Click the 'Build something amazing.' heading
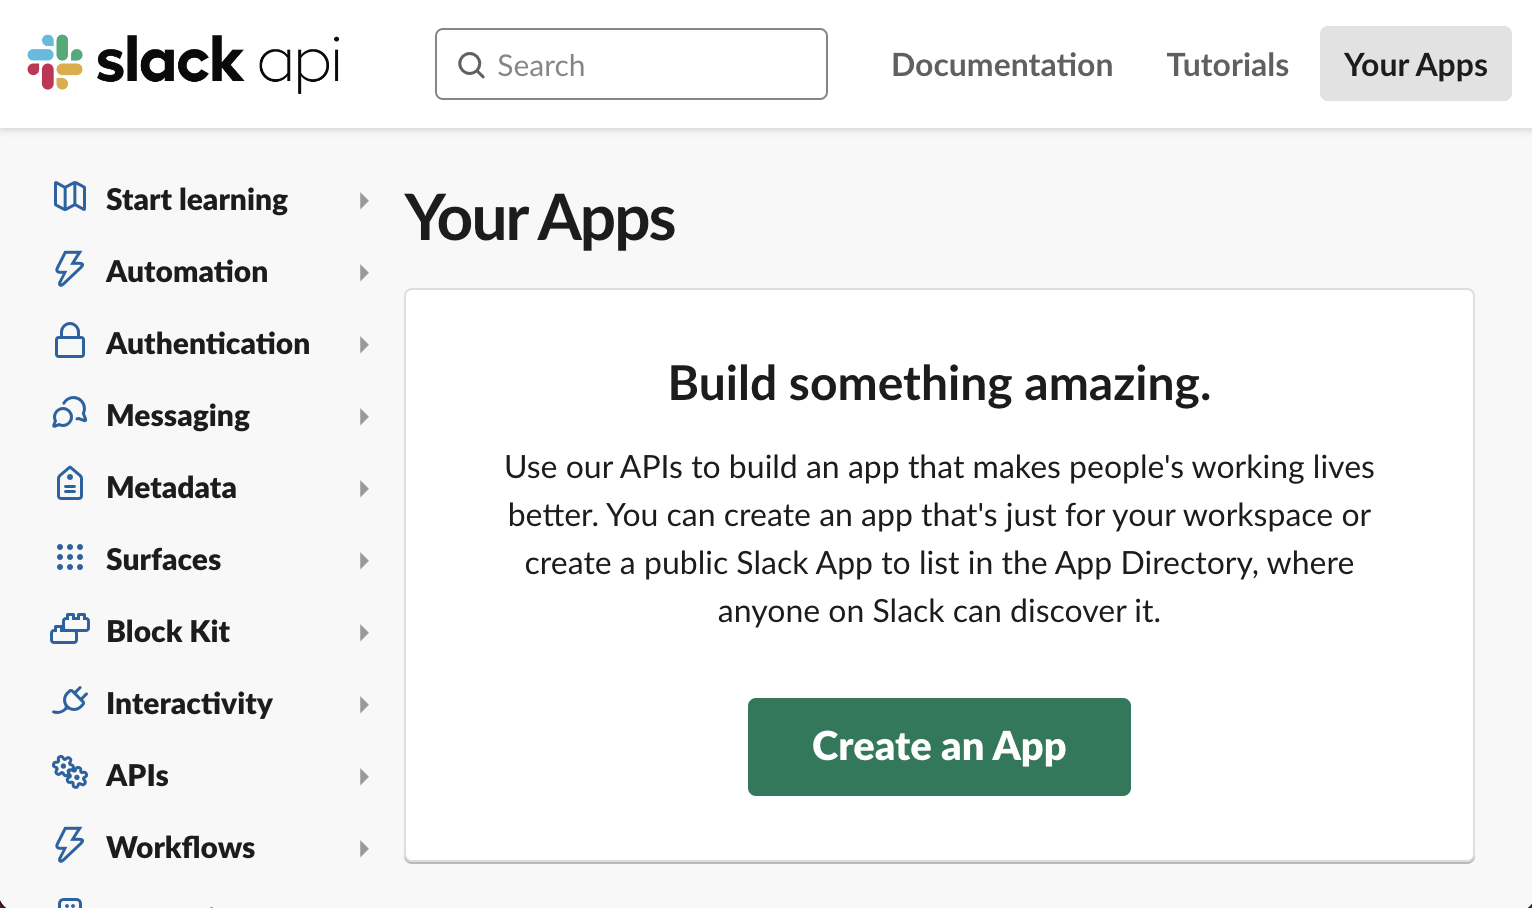The image size is (1532, 908). (x=939, y=384)
